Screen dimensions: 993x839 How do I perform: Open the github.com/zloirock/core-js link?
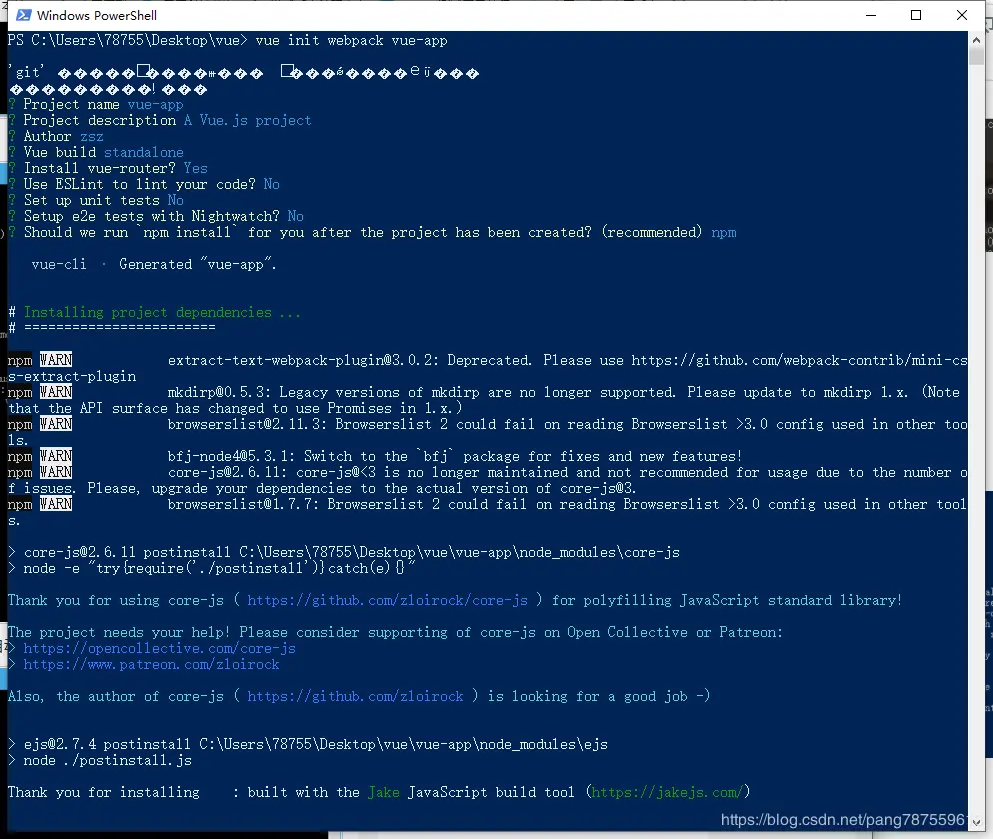pos(388,600)
